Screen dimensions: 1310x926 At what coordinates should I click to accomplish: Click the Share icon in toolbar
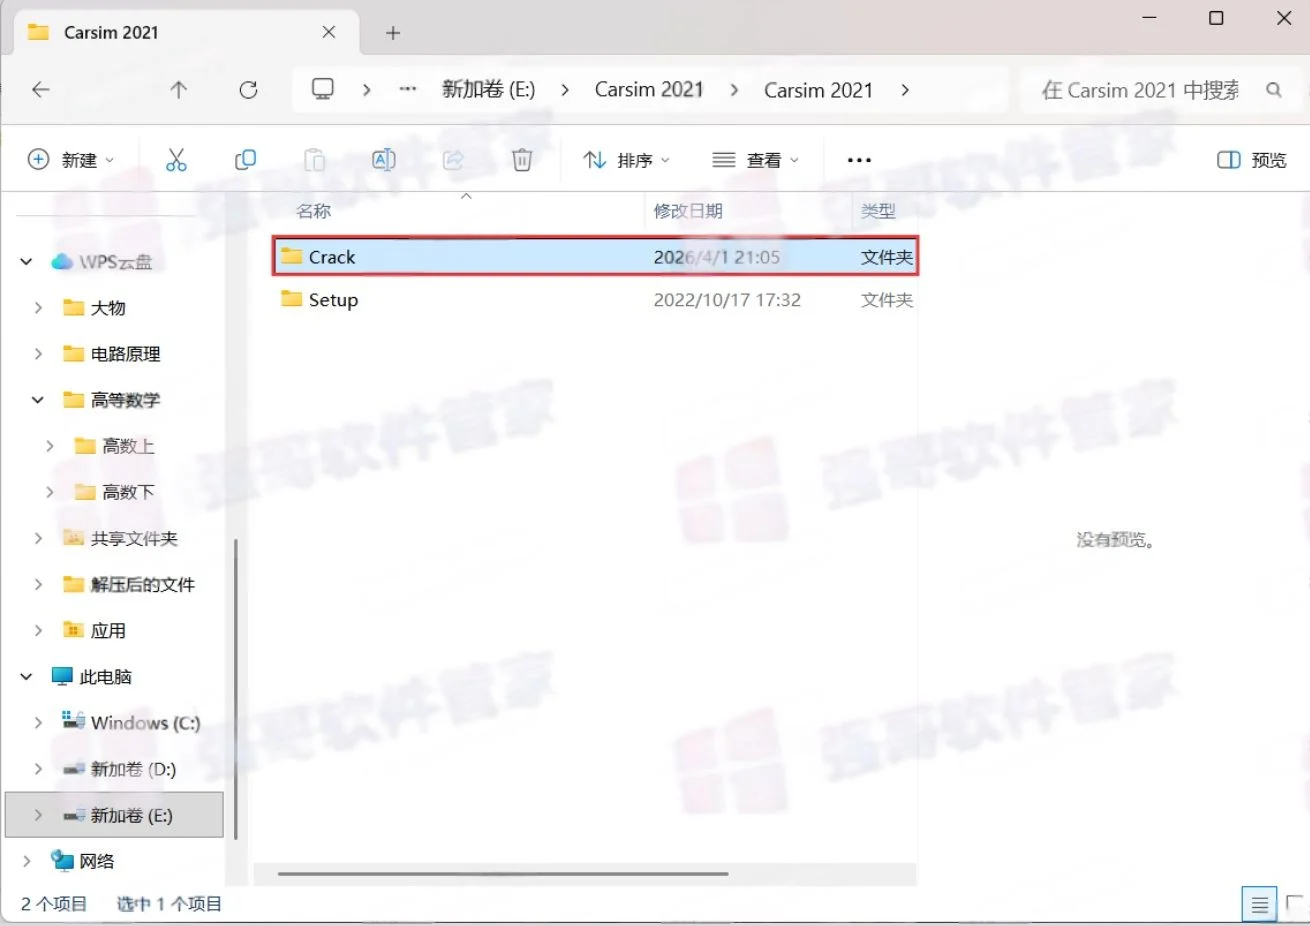(x=453, y=160)
